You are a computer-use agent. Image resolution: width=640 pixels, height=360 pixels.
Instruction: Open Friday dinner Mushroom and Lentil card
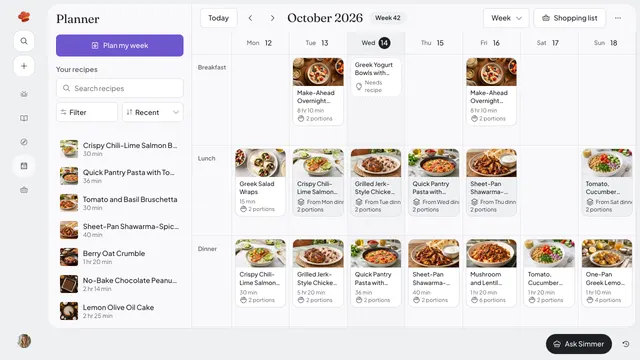point(491,273)
